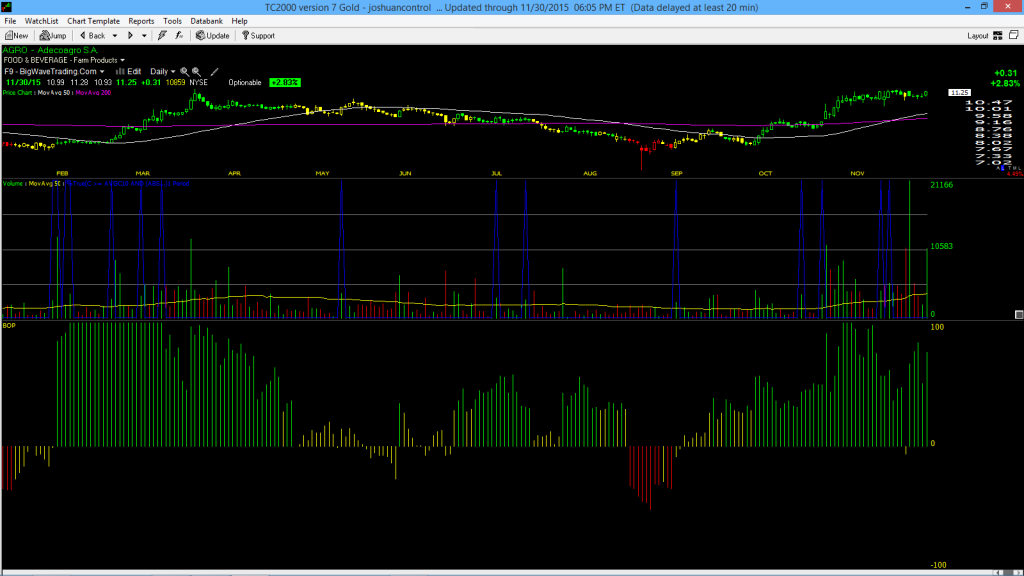Open the WatchList menu
This screenshot has height=576, width=1024.
[x=41, y=21]
